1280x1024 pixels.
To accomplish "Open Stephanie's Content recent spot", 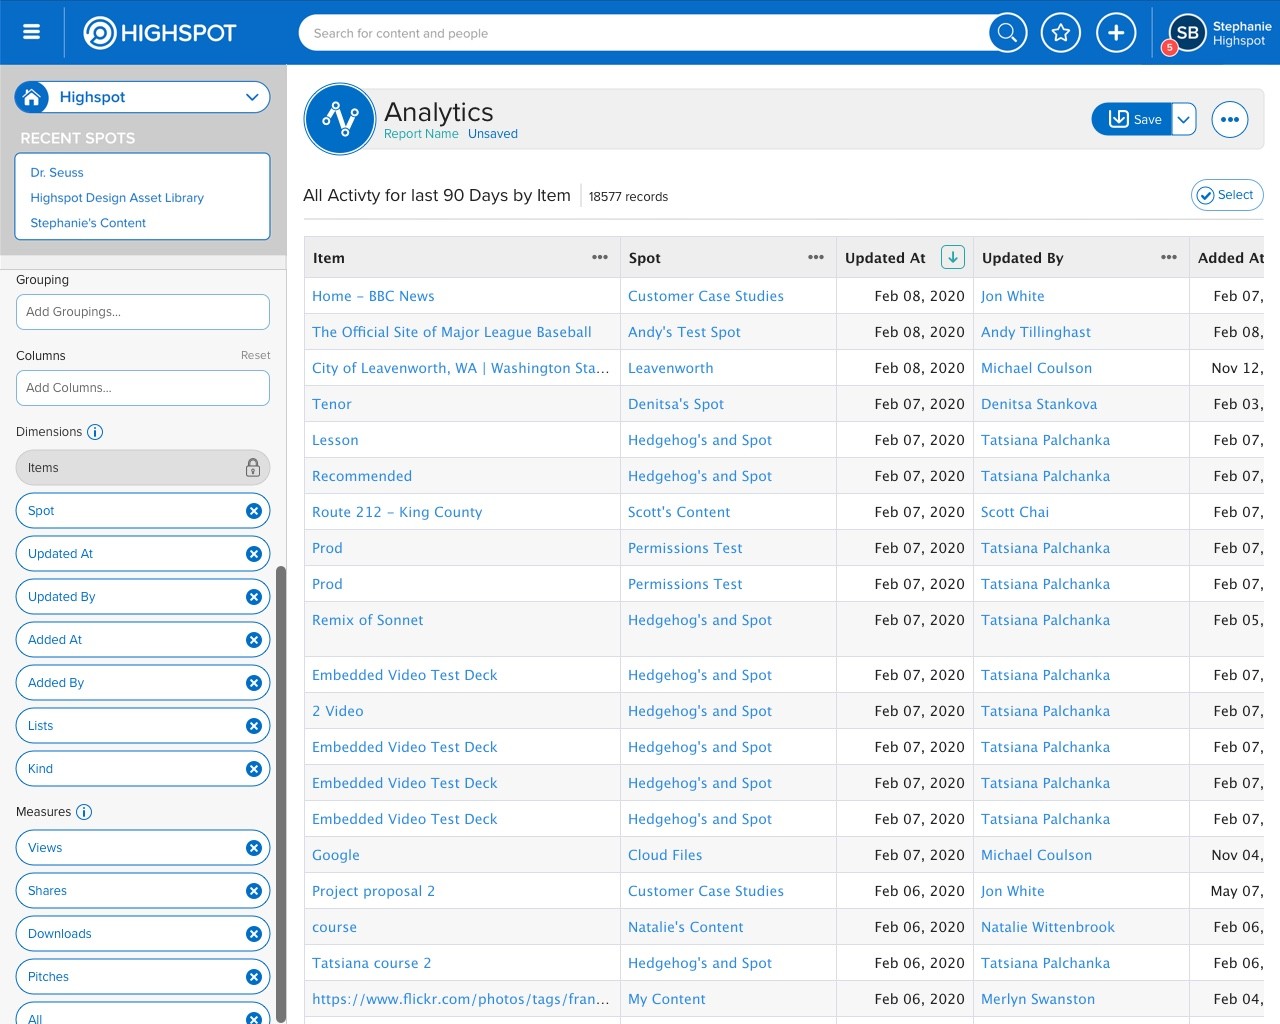I will click(x=88, y=223).
